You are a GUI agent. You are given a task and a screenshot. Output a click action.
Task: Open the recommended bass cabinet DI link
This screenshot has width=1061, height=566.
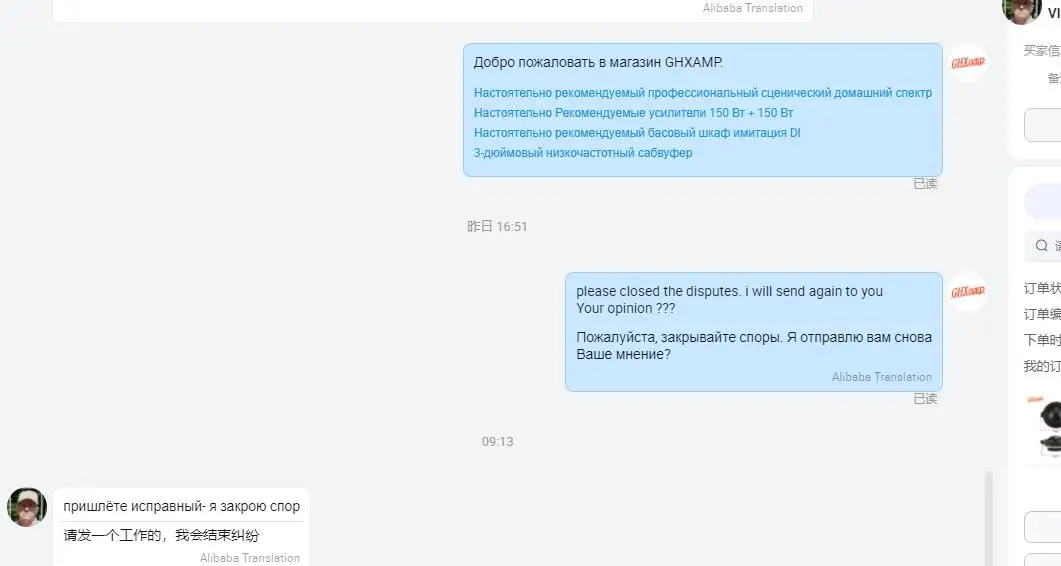click(x=637, y=133)
